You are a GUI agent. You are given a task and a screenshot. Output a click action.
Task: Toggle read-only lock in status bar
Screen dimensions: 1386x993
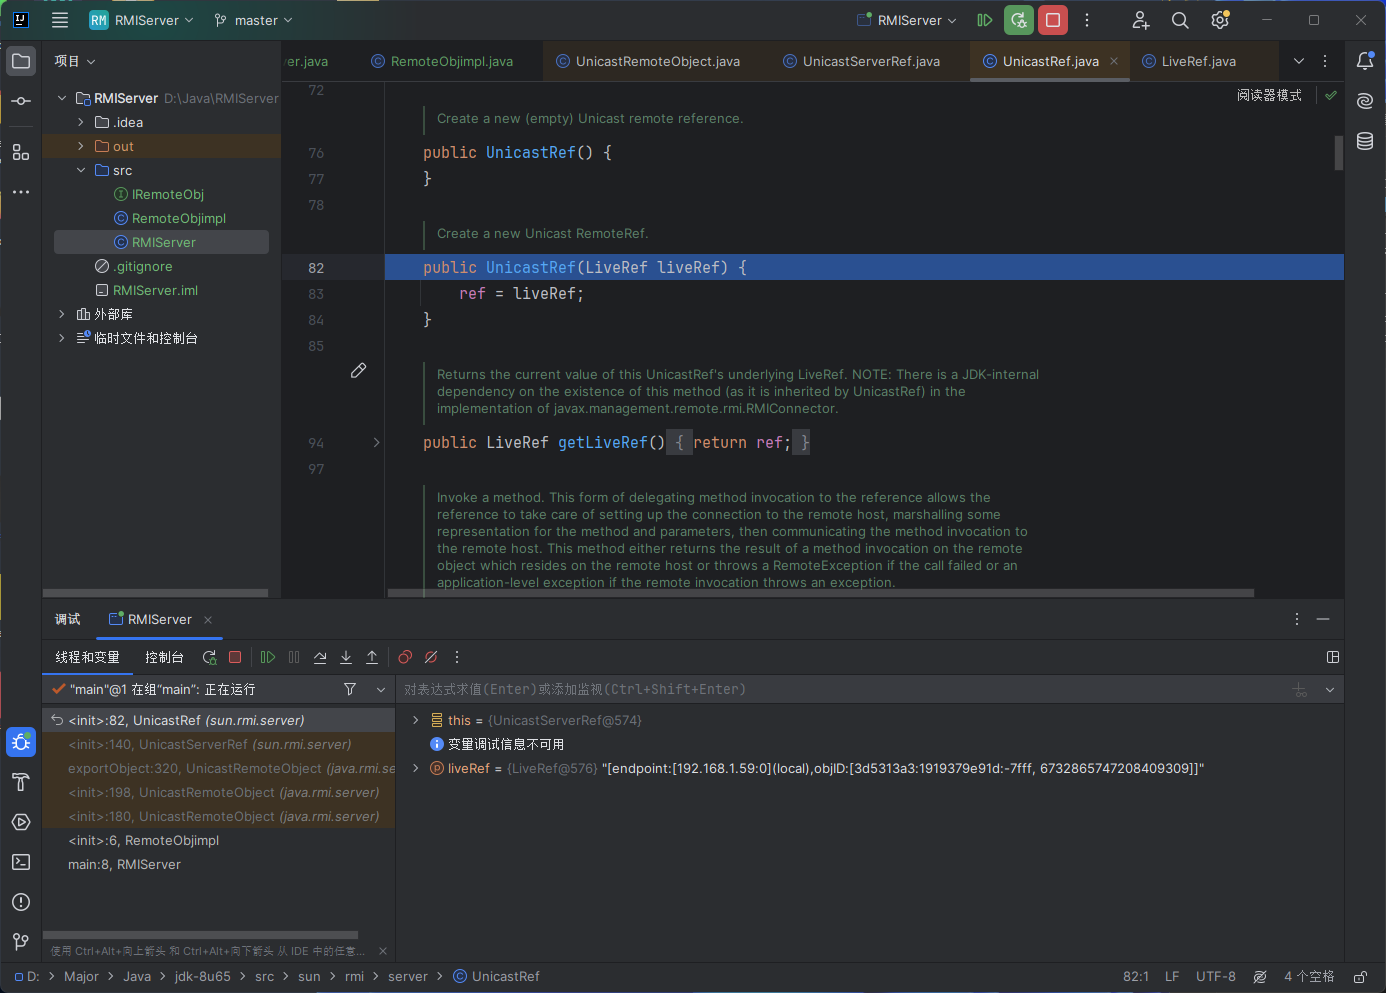[x=1360, y=977]
